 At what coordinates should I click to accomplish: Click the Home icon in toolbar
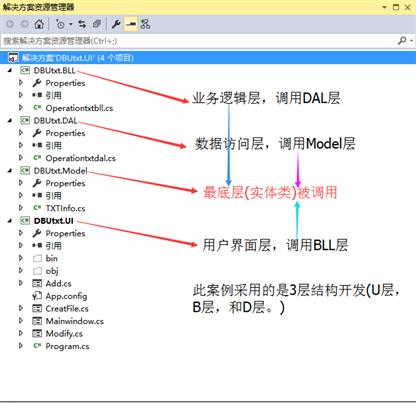tap(39, 24)
